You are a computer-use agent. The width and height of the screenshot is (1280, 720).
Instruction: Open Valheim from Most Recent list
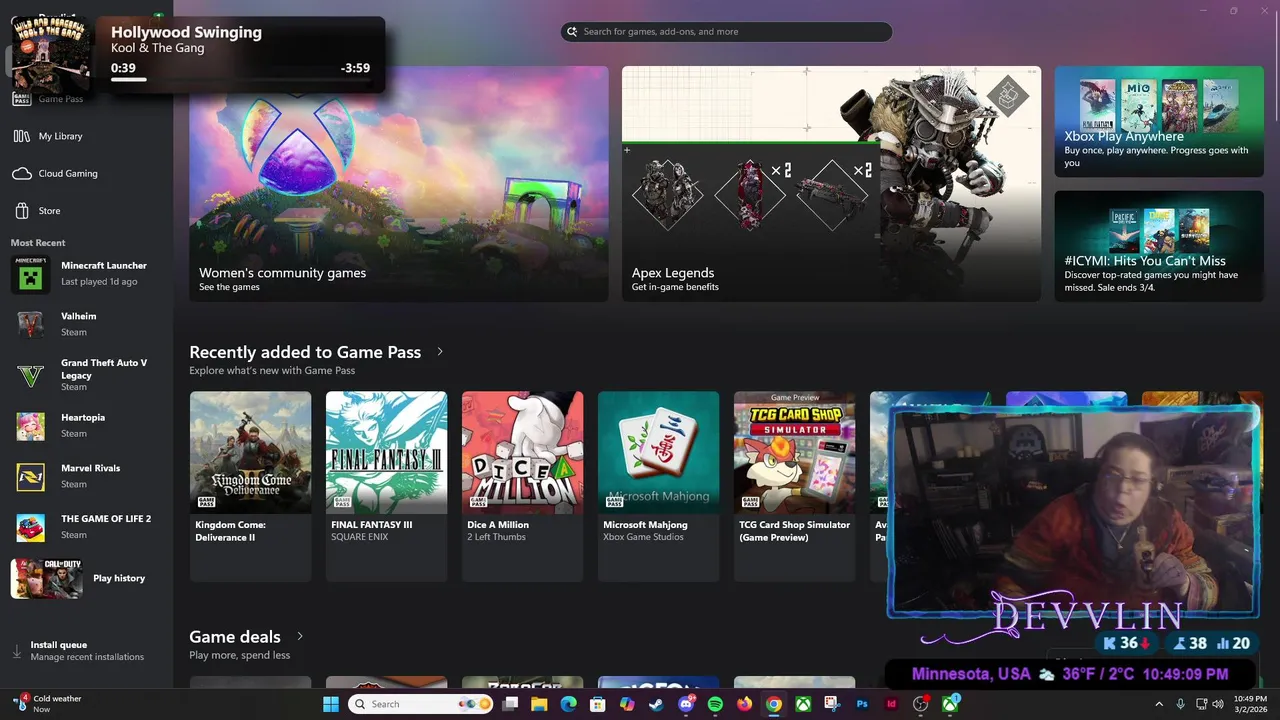click(85, 324)
